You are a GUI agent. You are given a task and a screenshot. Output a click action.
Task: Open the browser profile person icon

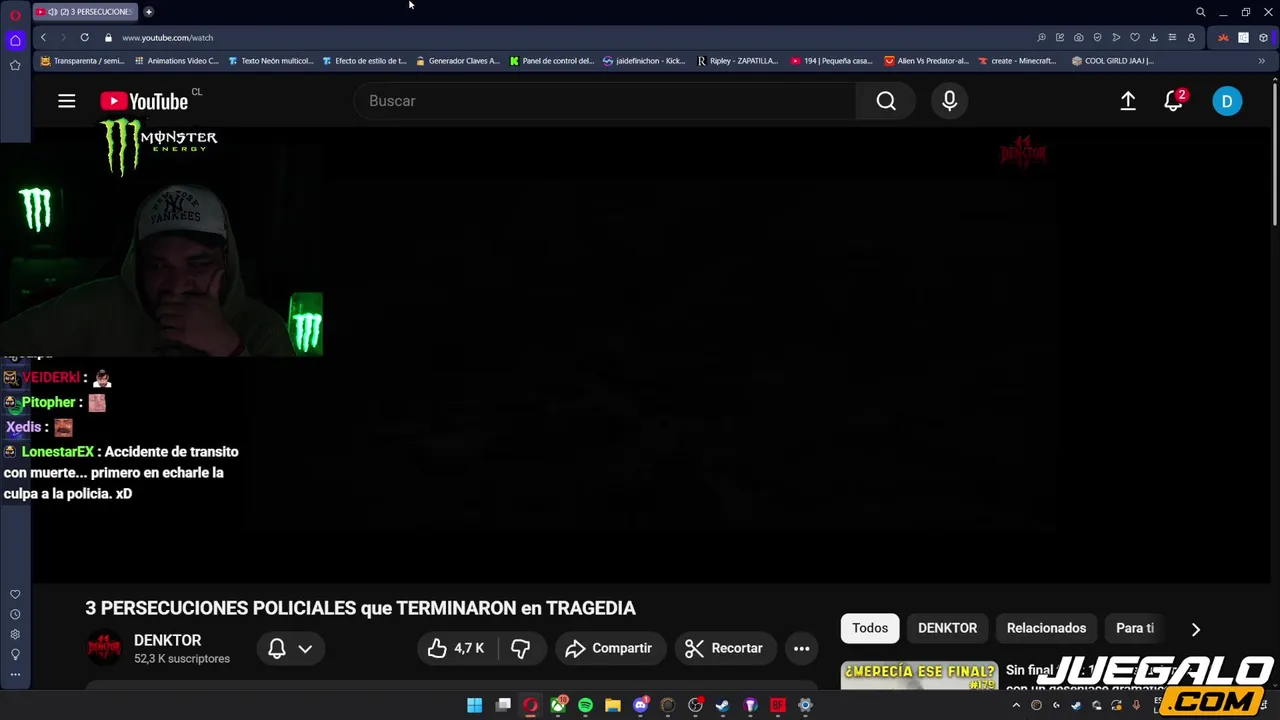pyautogui.click(x=1191, y=38)
